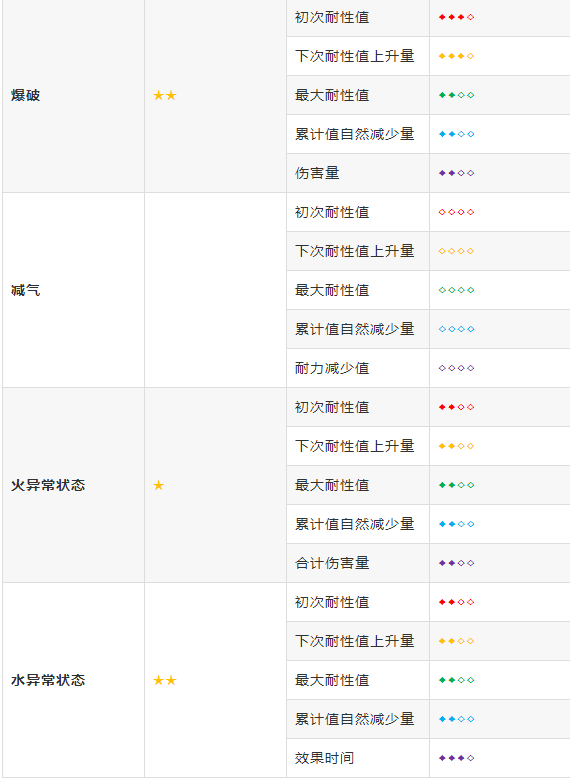The height and width of the screenshot is (778, 570).
Task: Click the 伤害量 label under 爆破
Action: pyautogui.click(x=317, y=173)
